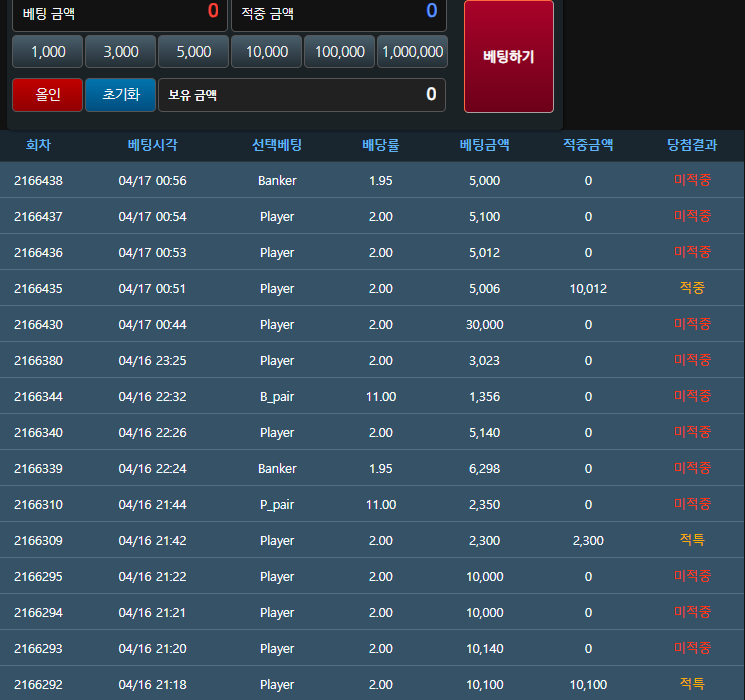Place the bet with 베팅하기 button

click(x=508, y=57)
